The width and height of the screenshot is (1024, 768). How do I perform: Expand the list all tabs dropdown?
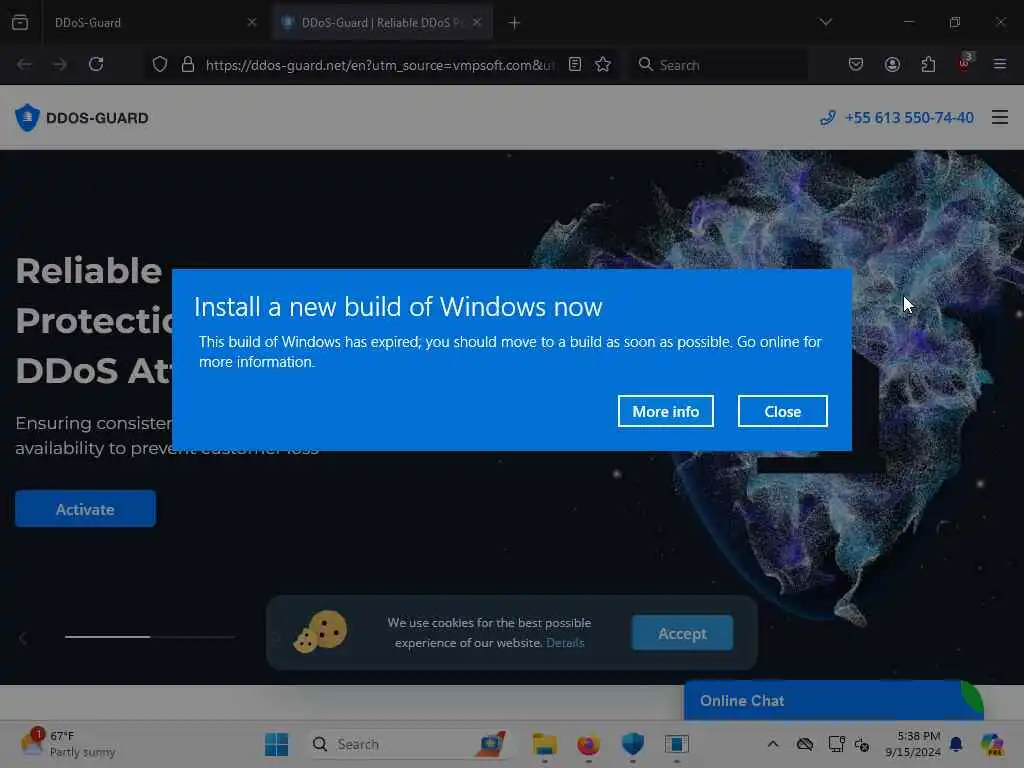coord(825,22)
